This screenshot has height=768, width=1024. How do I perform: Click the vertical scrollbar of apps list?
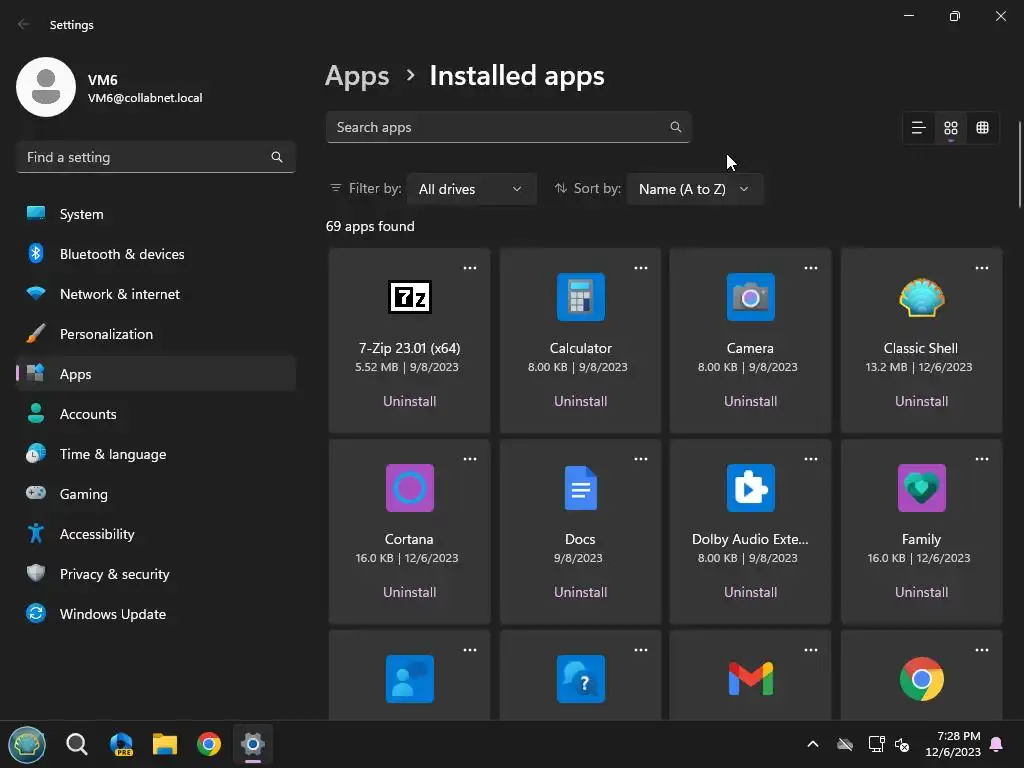(x=1019, y=165)
